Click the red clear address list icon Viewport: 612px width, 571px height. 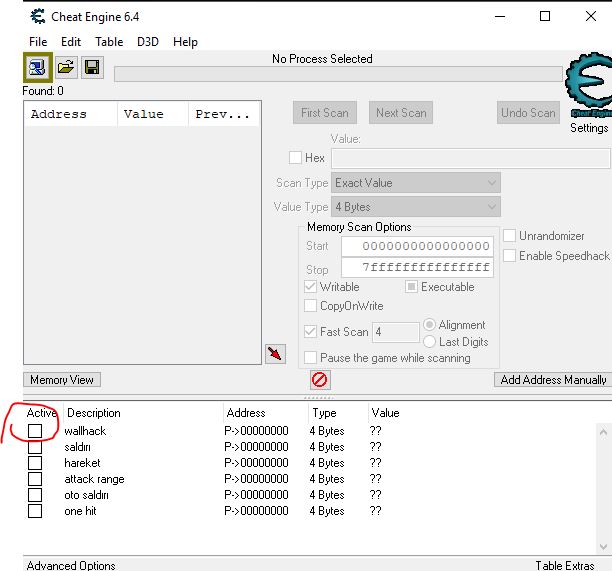tap(320, 379)
